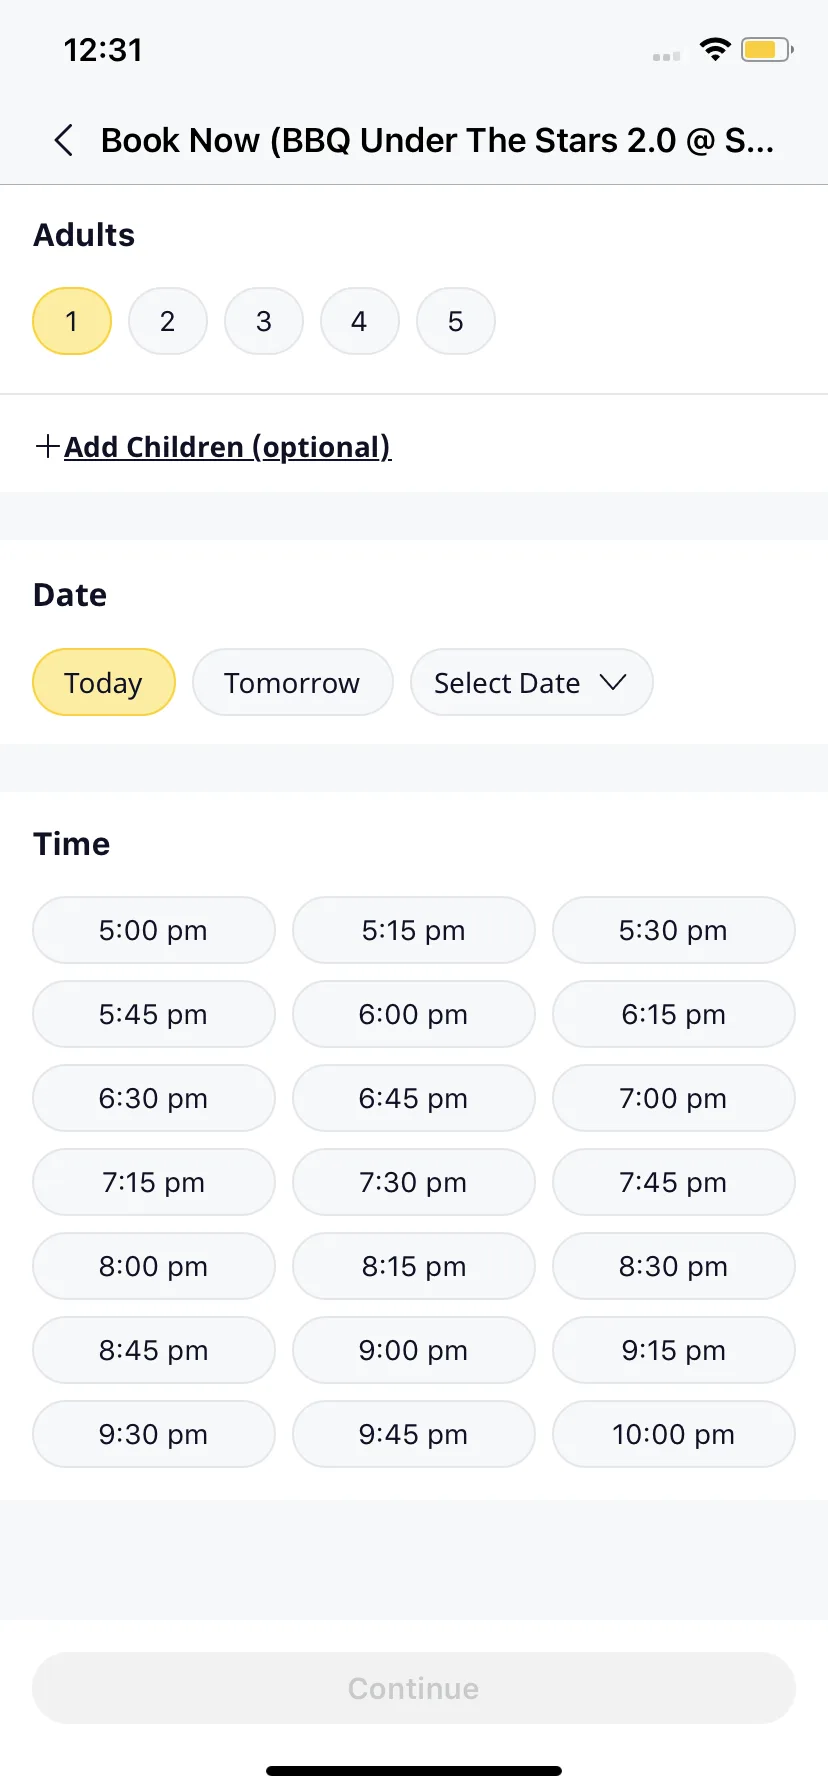Select the Today date option
The width and height of the screenshot is (828, 1792).
[104, 682]
